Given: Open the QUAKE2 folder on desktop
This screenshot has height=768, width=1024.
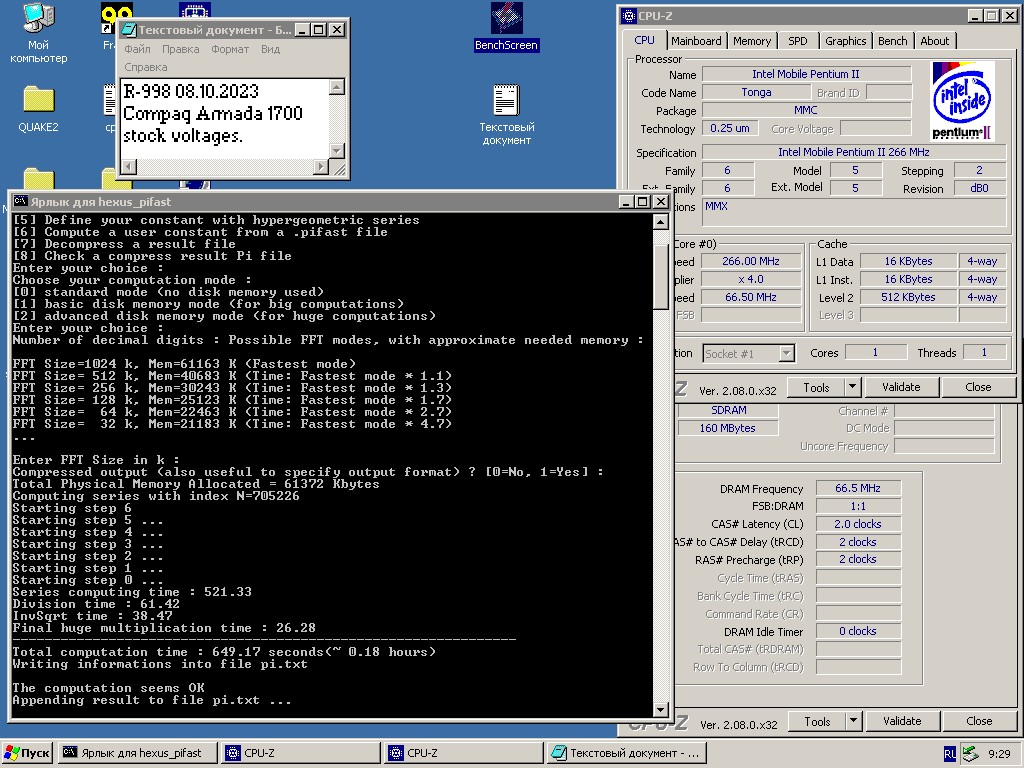Looking at the screenshot, I should point(39,109).
